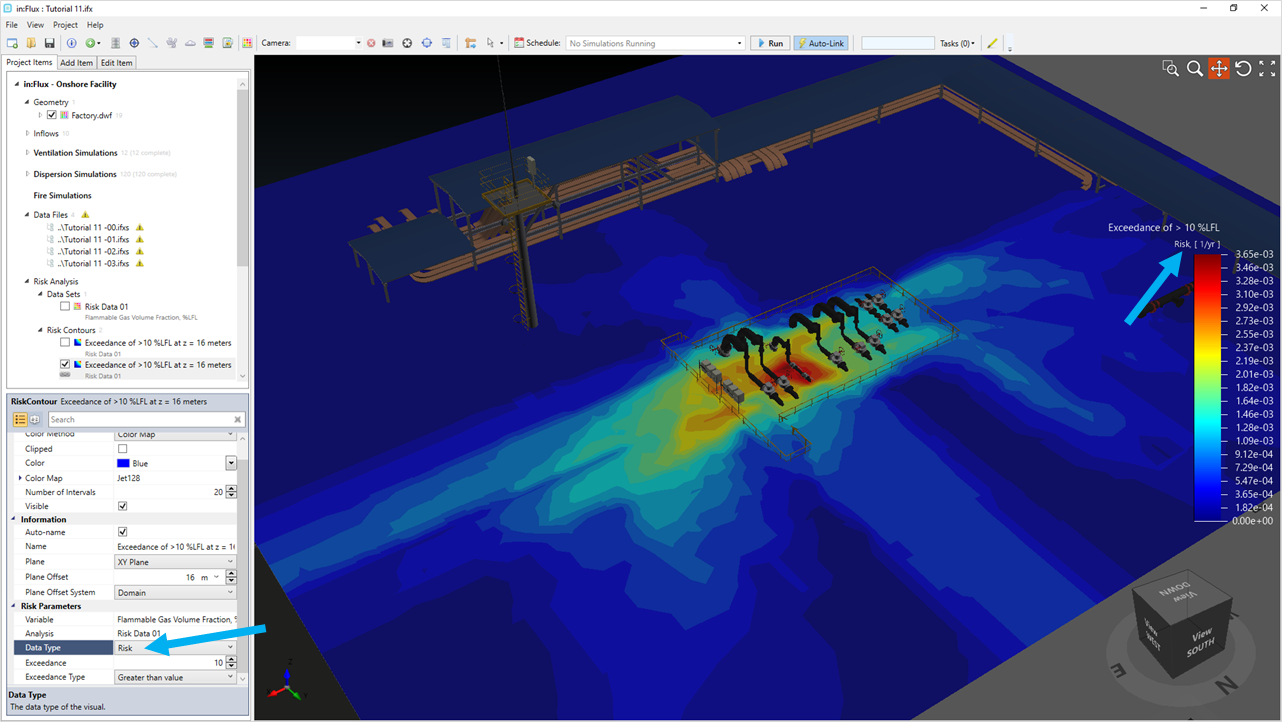
Task: Click the zoom-to-region icon
Action: [x=1170, y=69]
